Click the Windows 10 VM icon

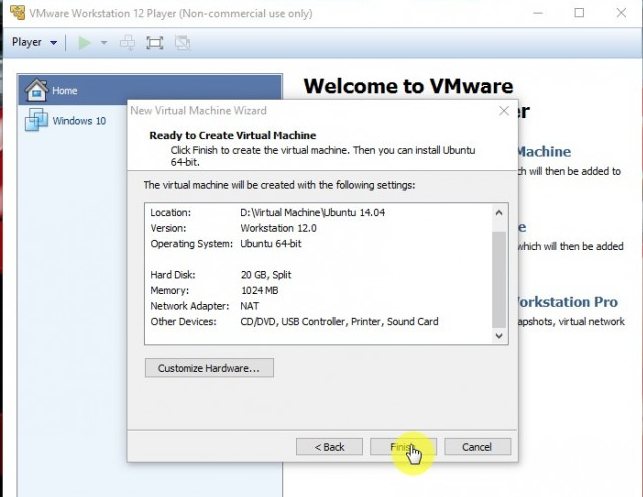(36, 120)
